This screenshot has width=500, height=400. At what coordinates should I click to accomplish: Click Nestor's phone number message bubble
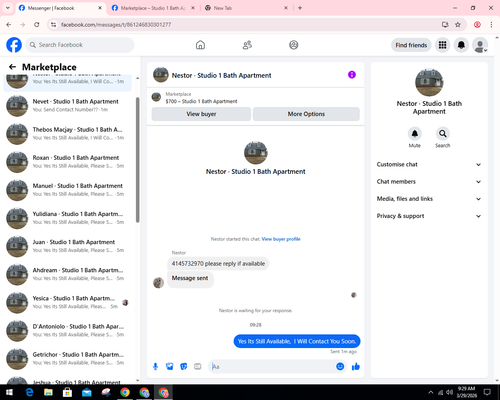(x=218, y=264)
